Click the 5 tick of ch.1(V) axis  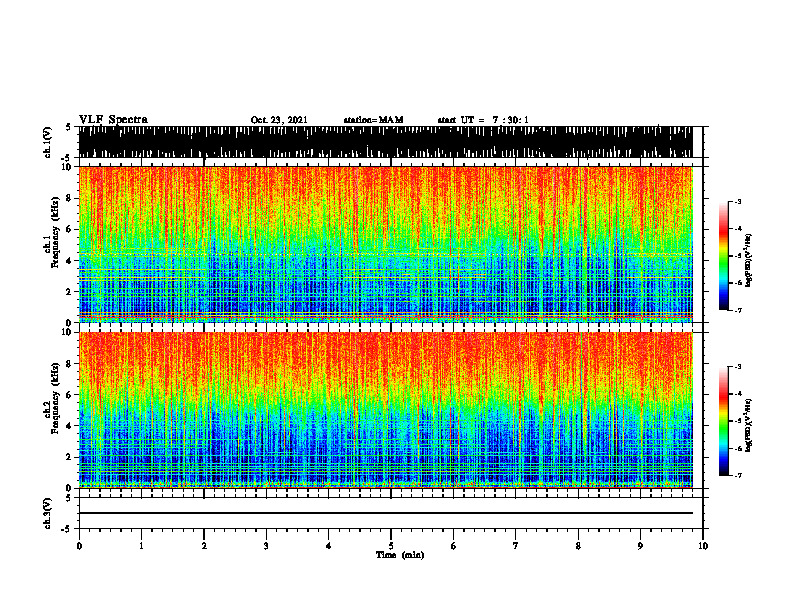68,128
